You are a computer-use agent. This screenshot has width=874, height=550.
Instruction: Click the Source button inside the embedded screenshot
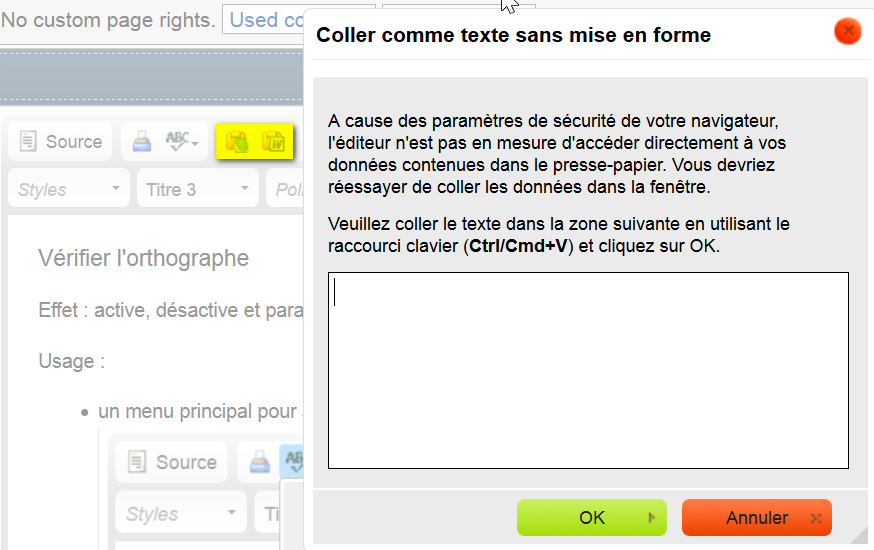point(171,462)
